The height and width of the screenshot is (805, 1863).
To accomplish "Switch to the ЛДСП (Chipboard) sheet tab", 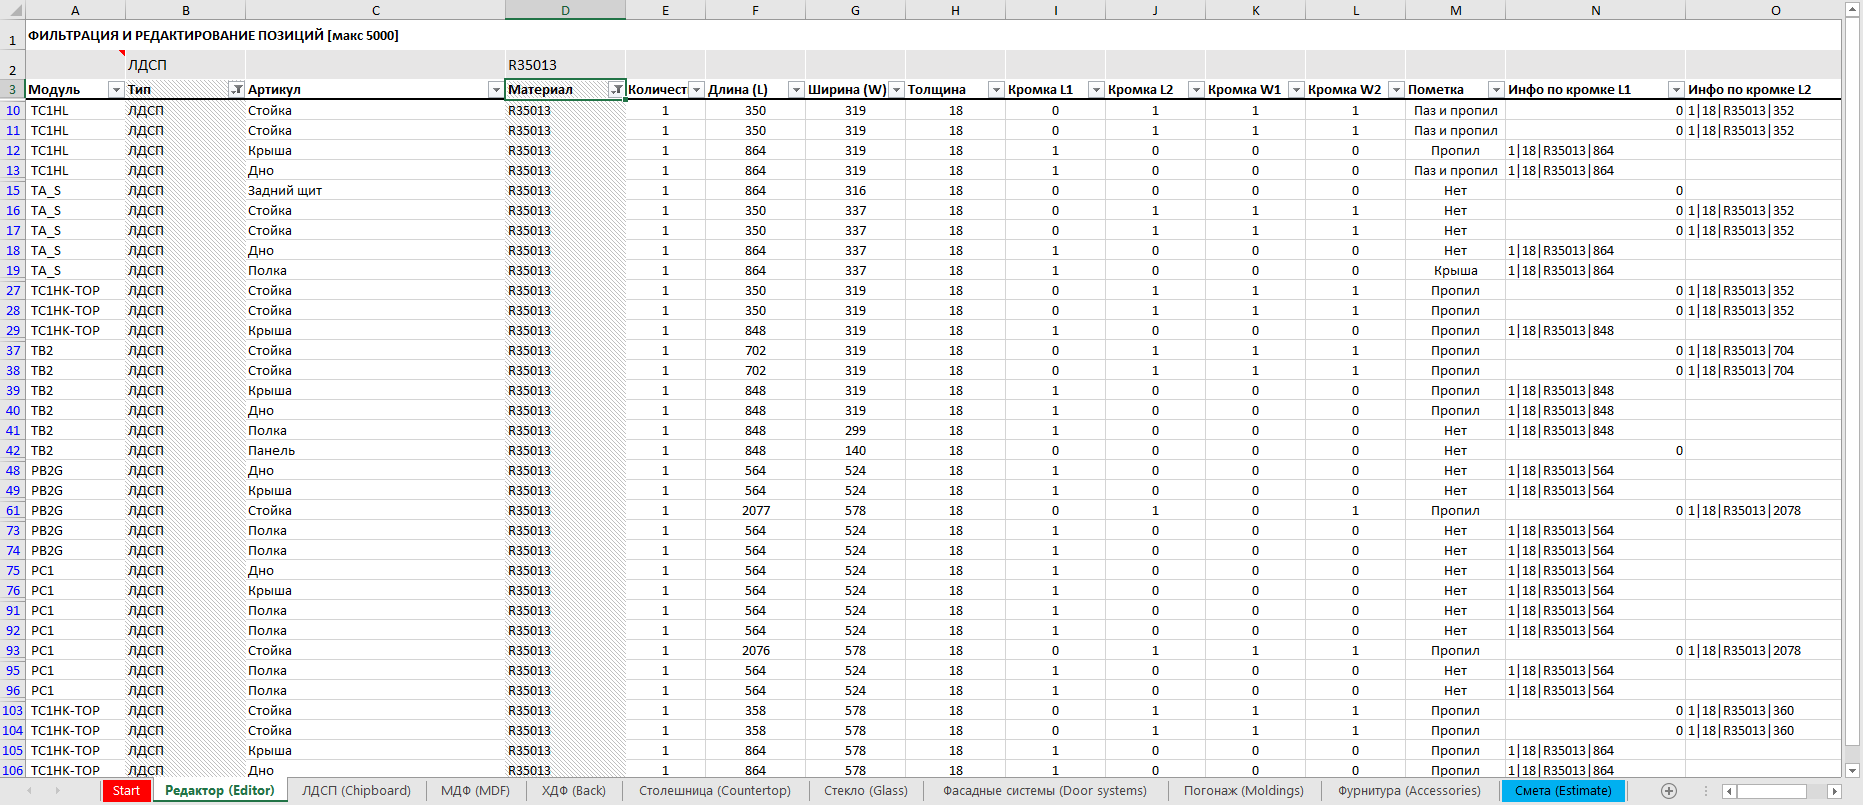I will tap(356, 791).
